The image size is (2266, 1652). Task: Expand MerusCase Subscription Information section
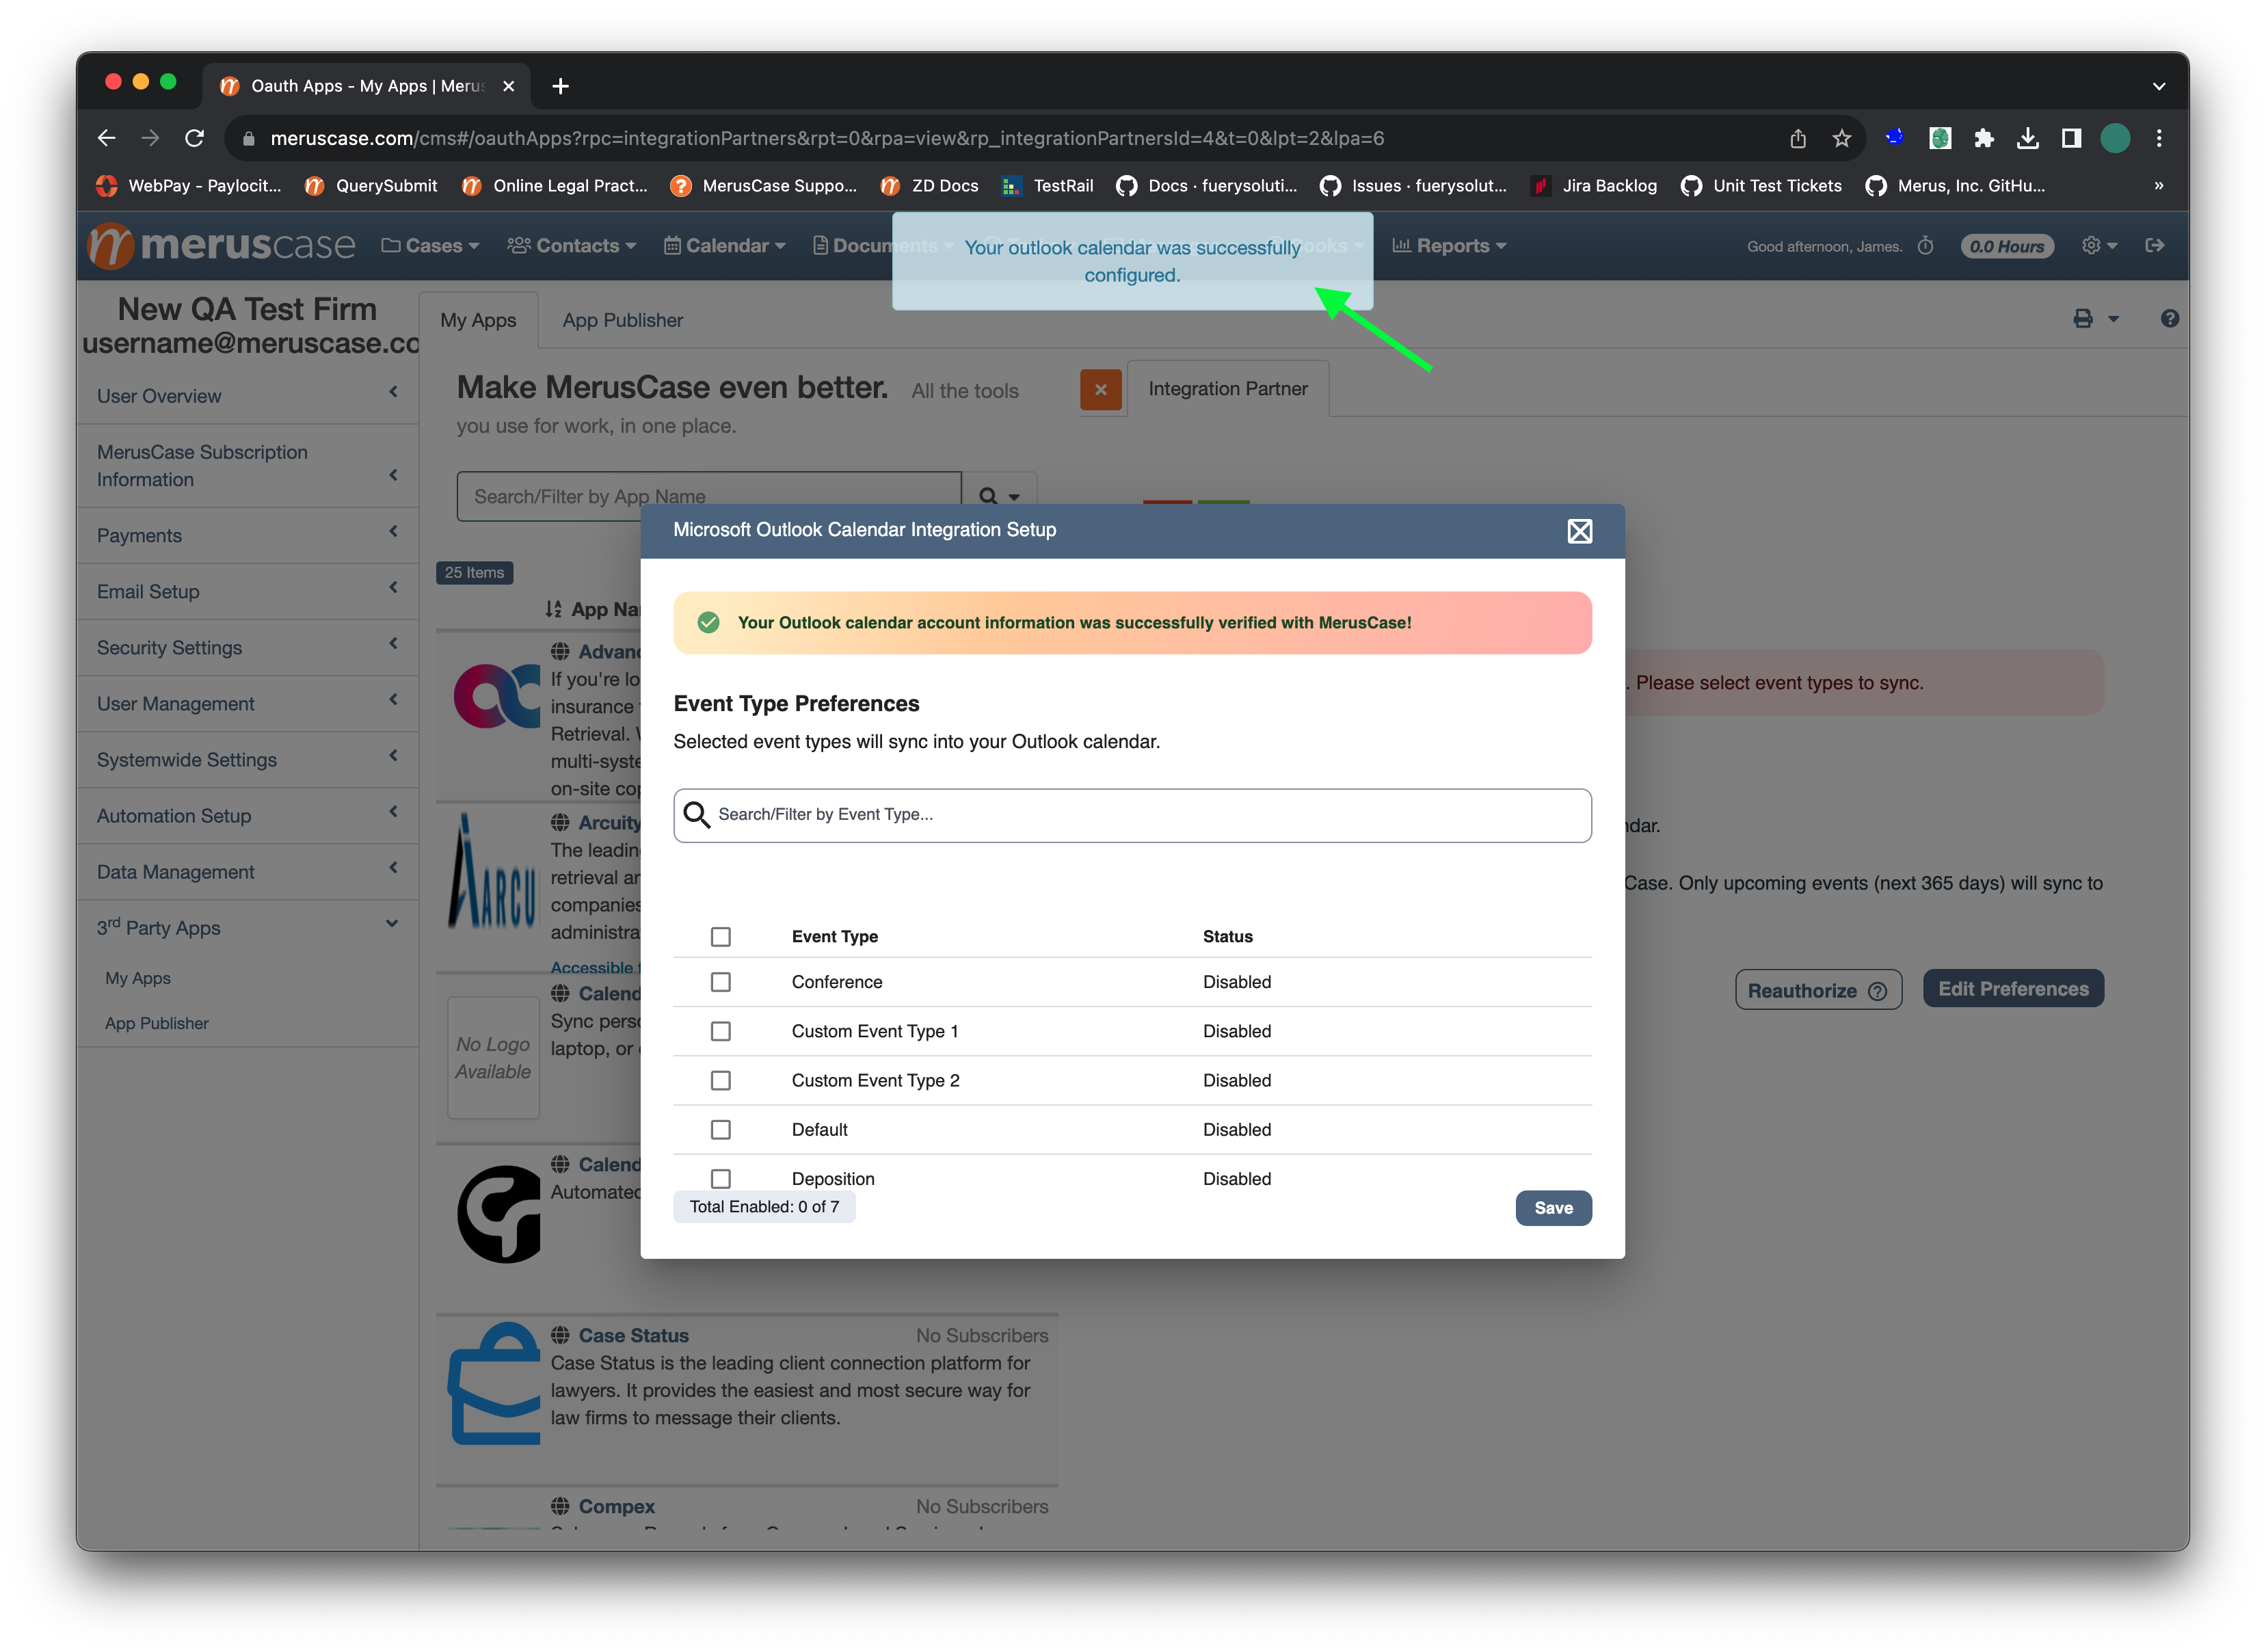coord(247,466)
